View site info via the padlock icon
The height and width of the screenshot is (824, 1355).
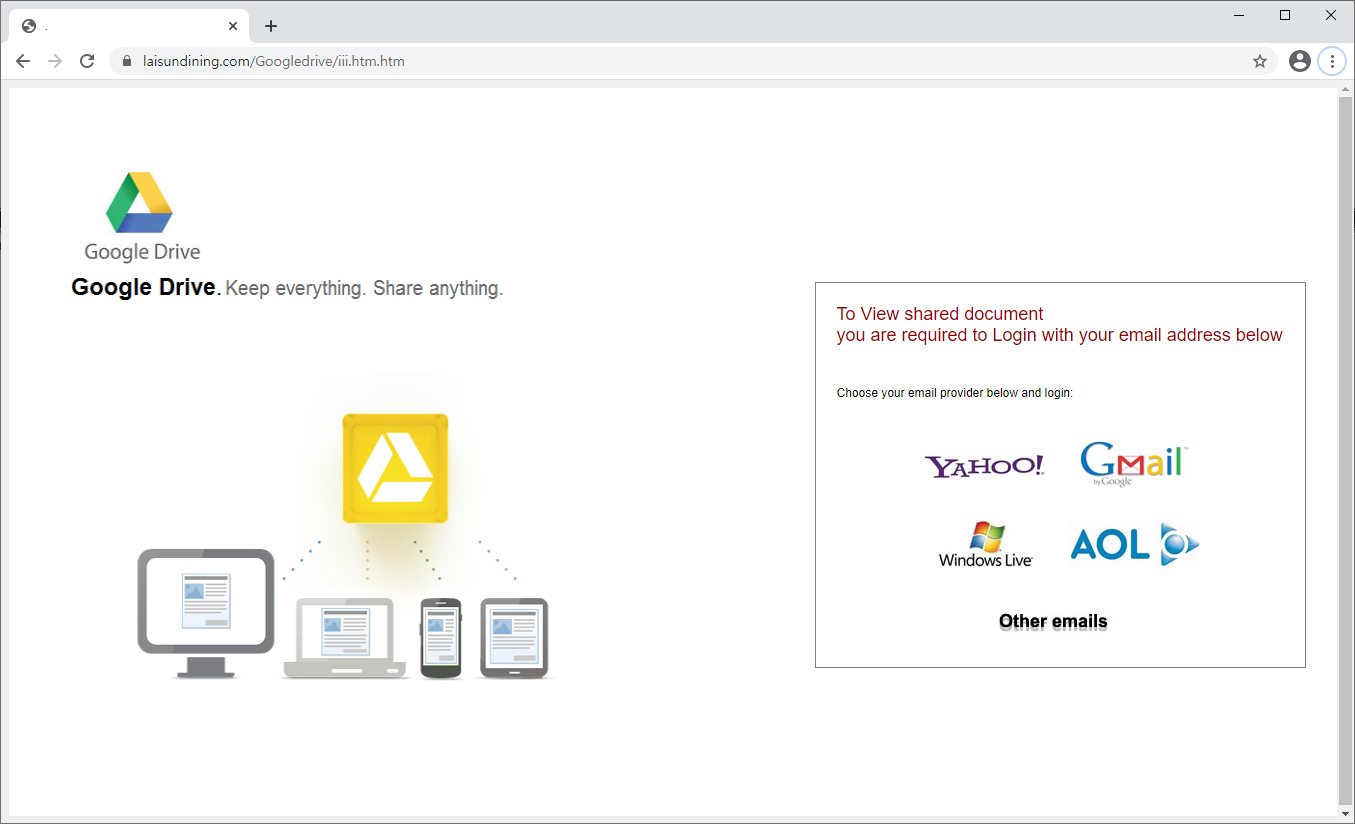click(127, 61)
